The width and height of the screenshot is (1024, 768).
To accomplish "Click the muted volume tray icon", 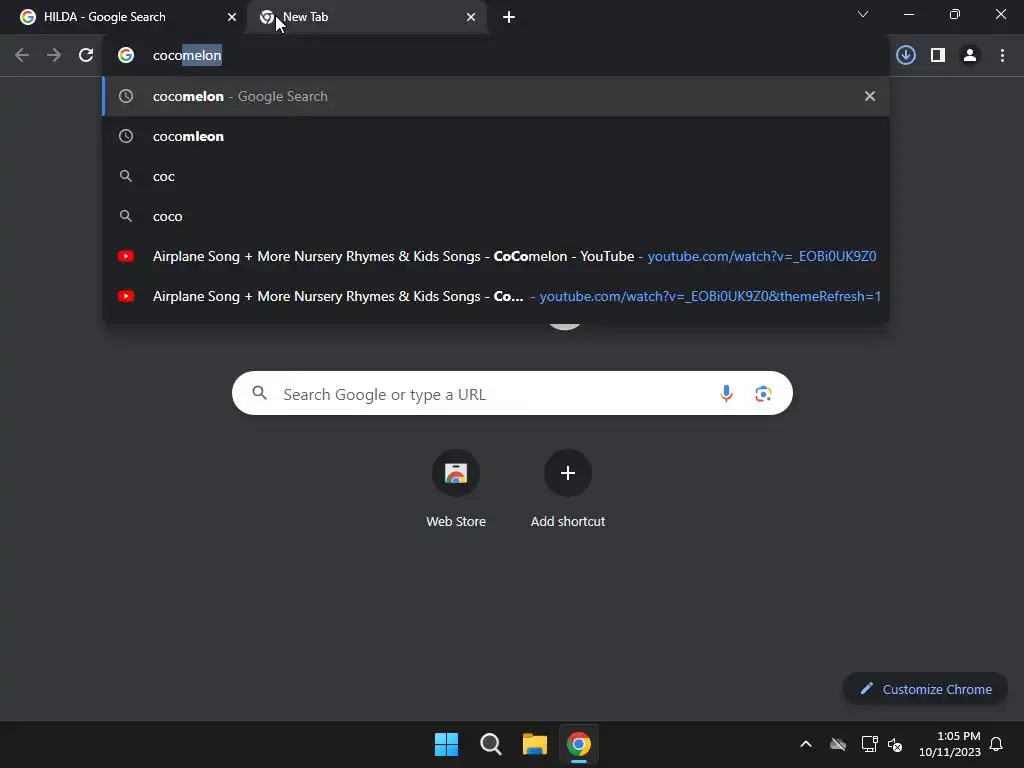I will [895, 744].
